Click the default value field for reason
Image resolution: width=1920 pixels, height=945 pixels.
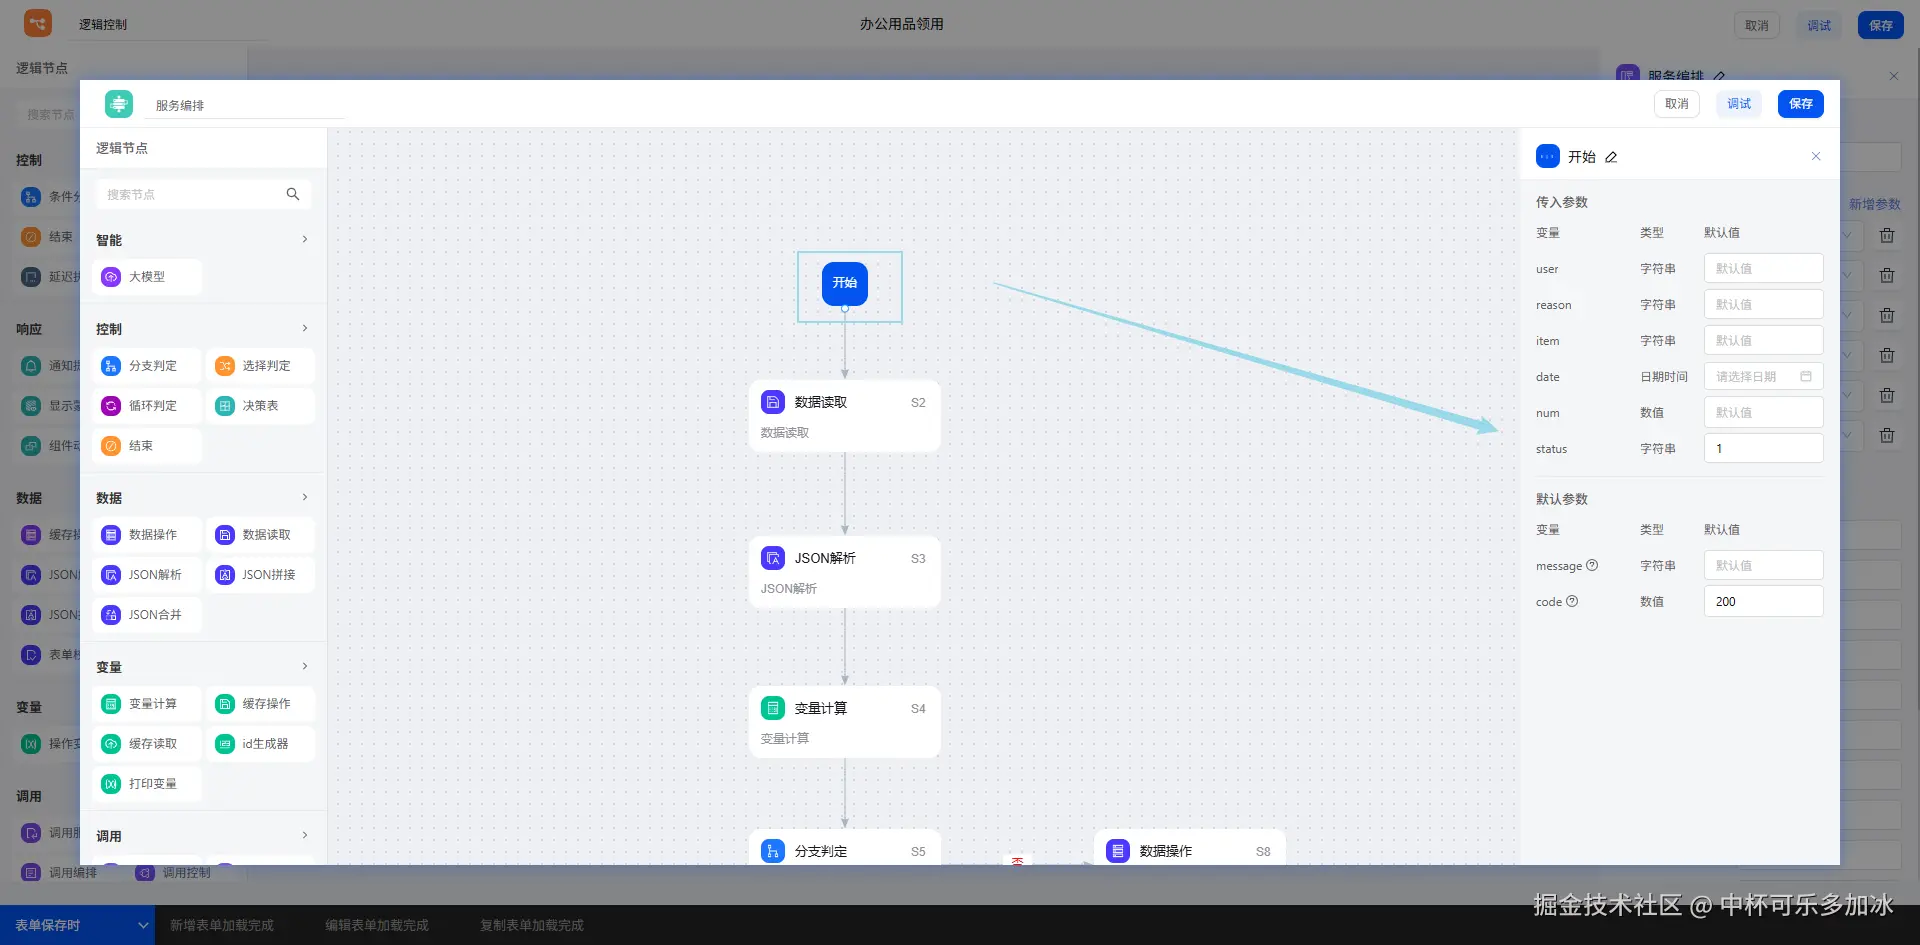tap(1763, 304)
